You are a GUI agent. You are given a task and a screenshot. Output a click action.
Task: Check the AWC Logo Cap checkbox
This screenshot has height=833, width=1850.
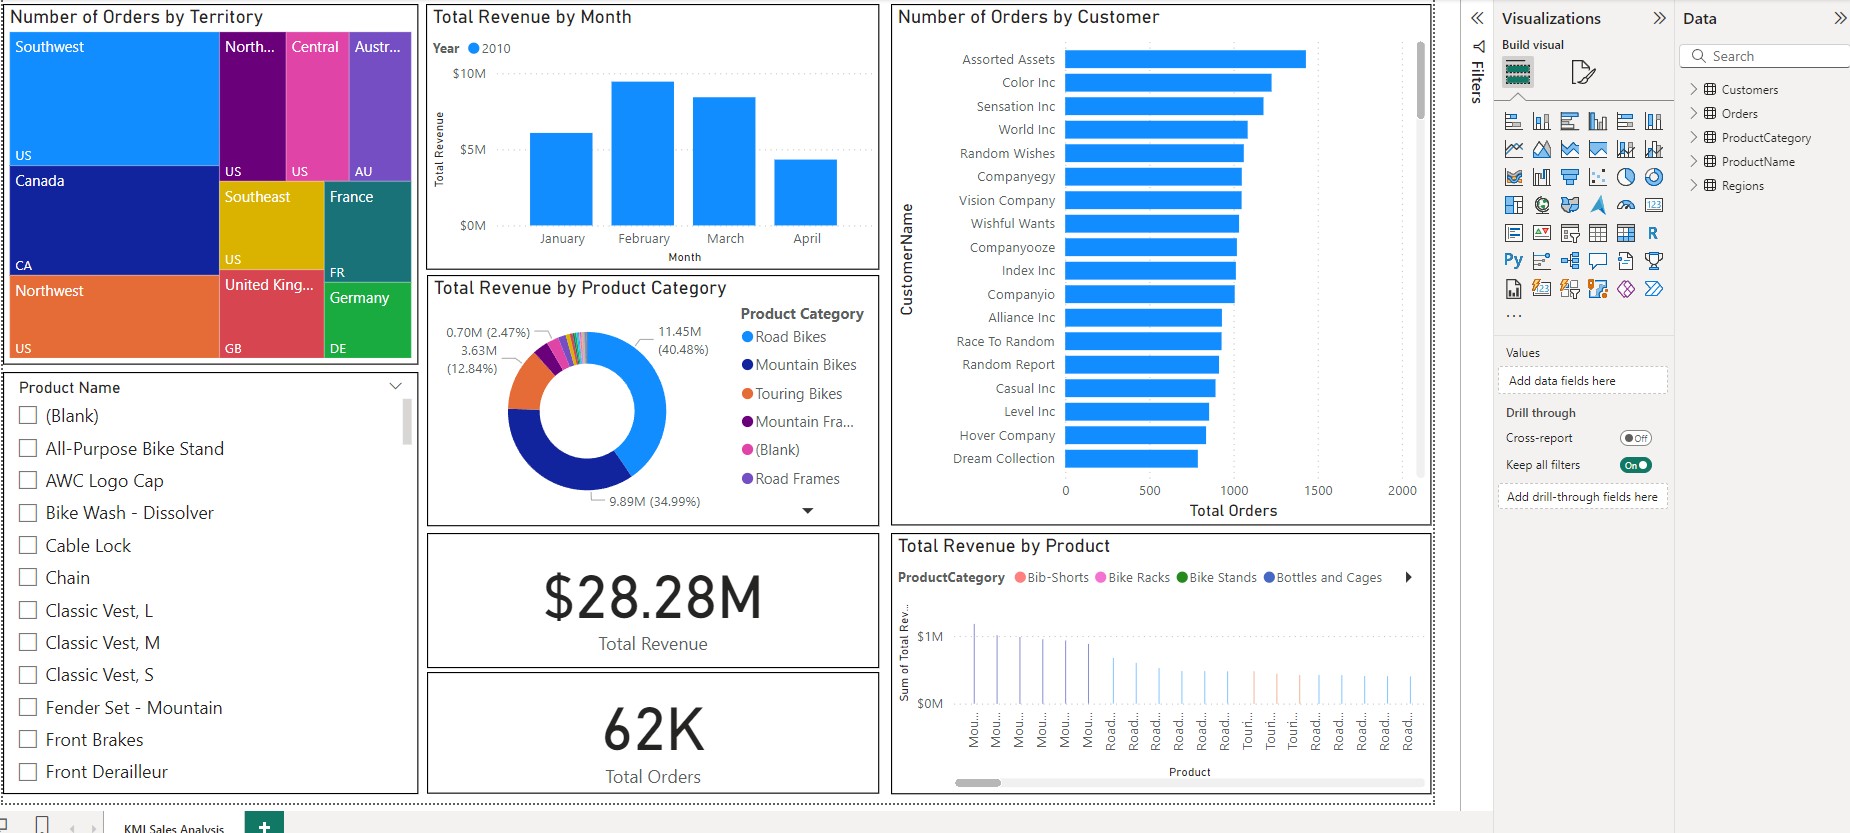click(28, 480)
